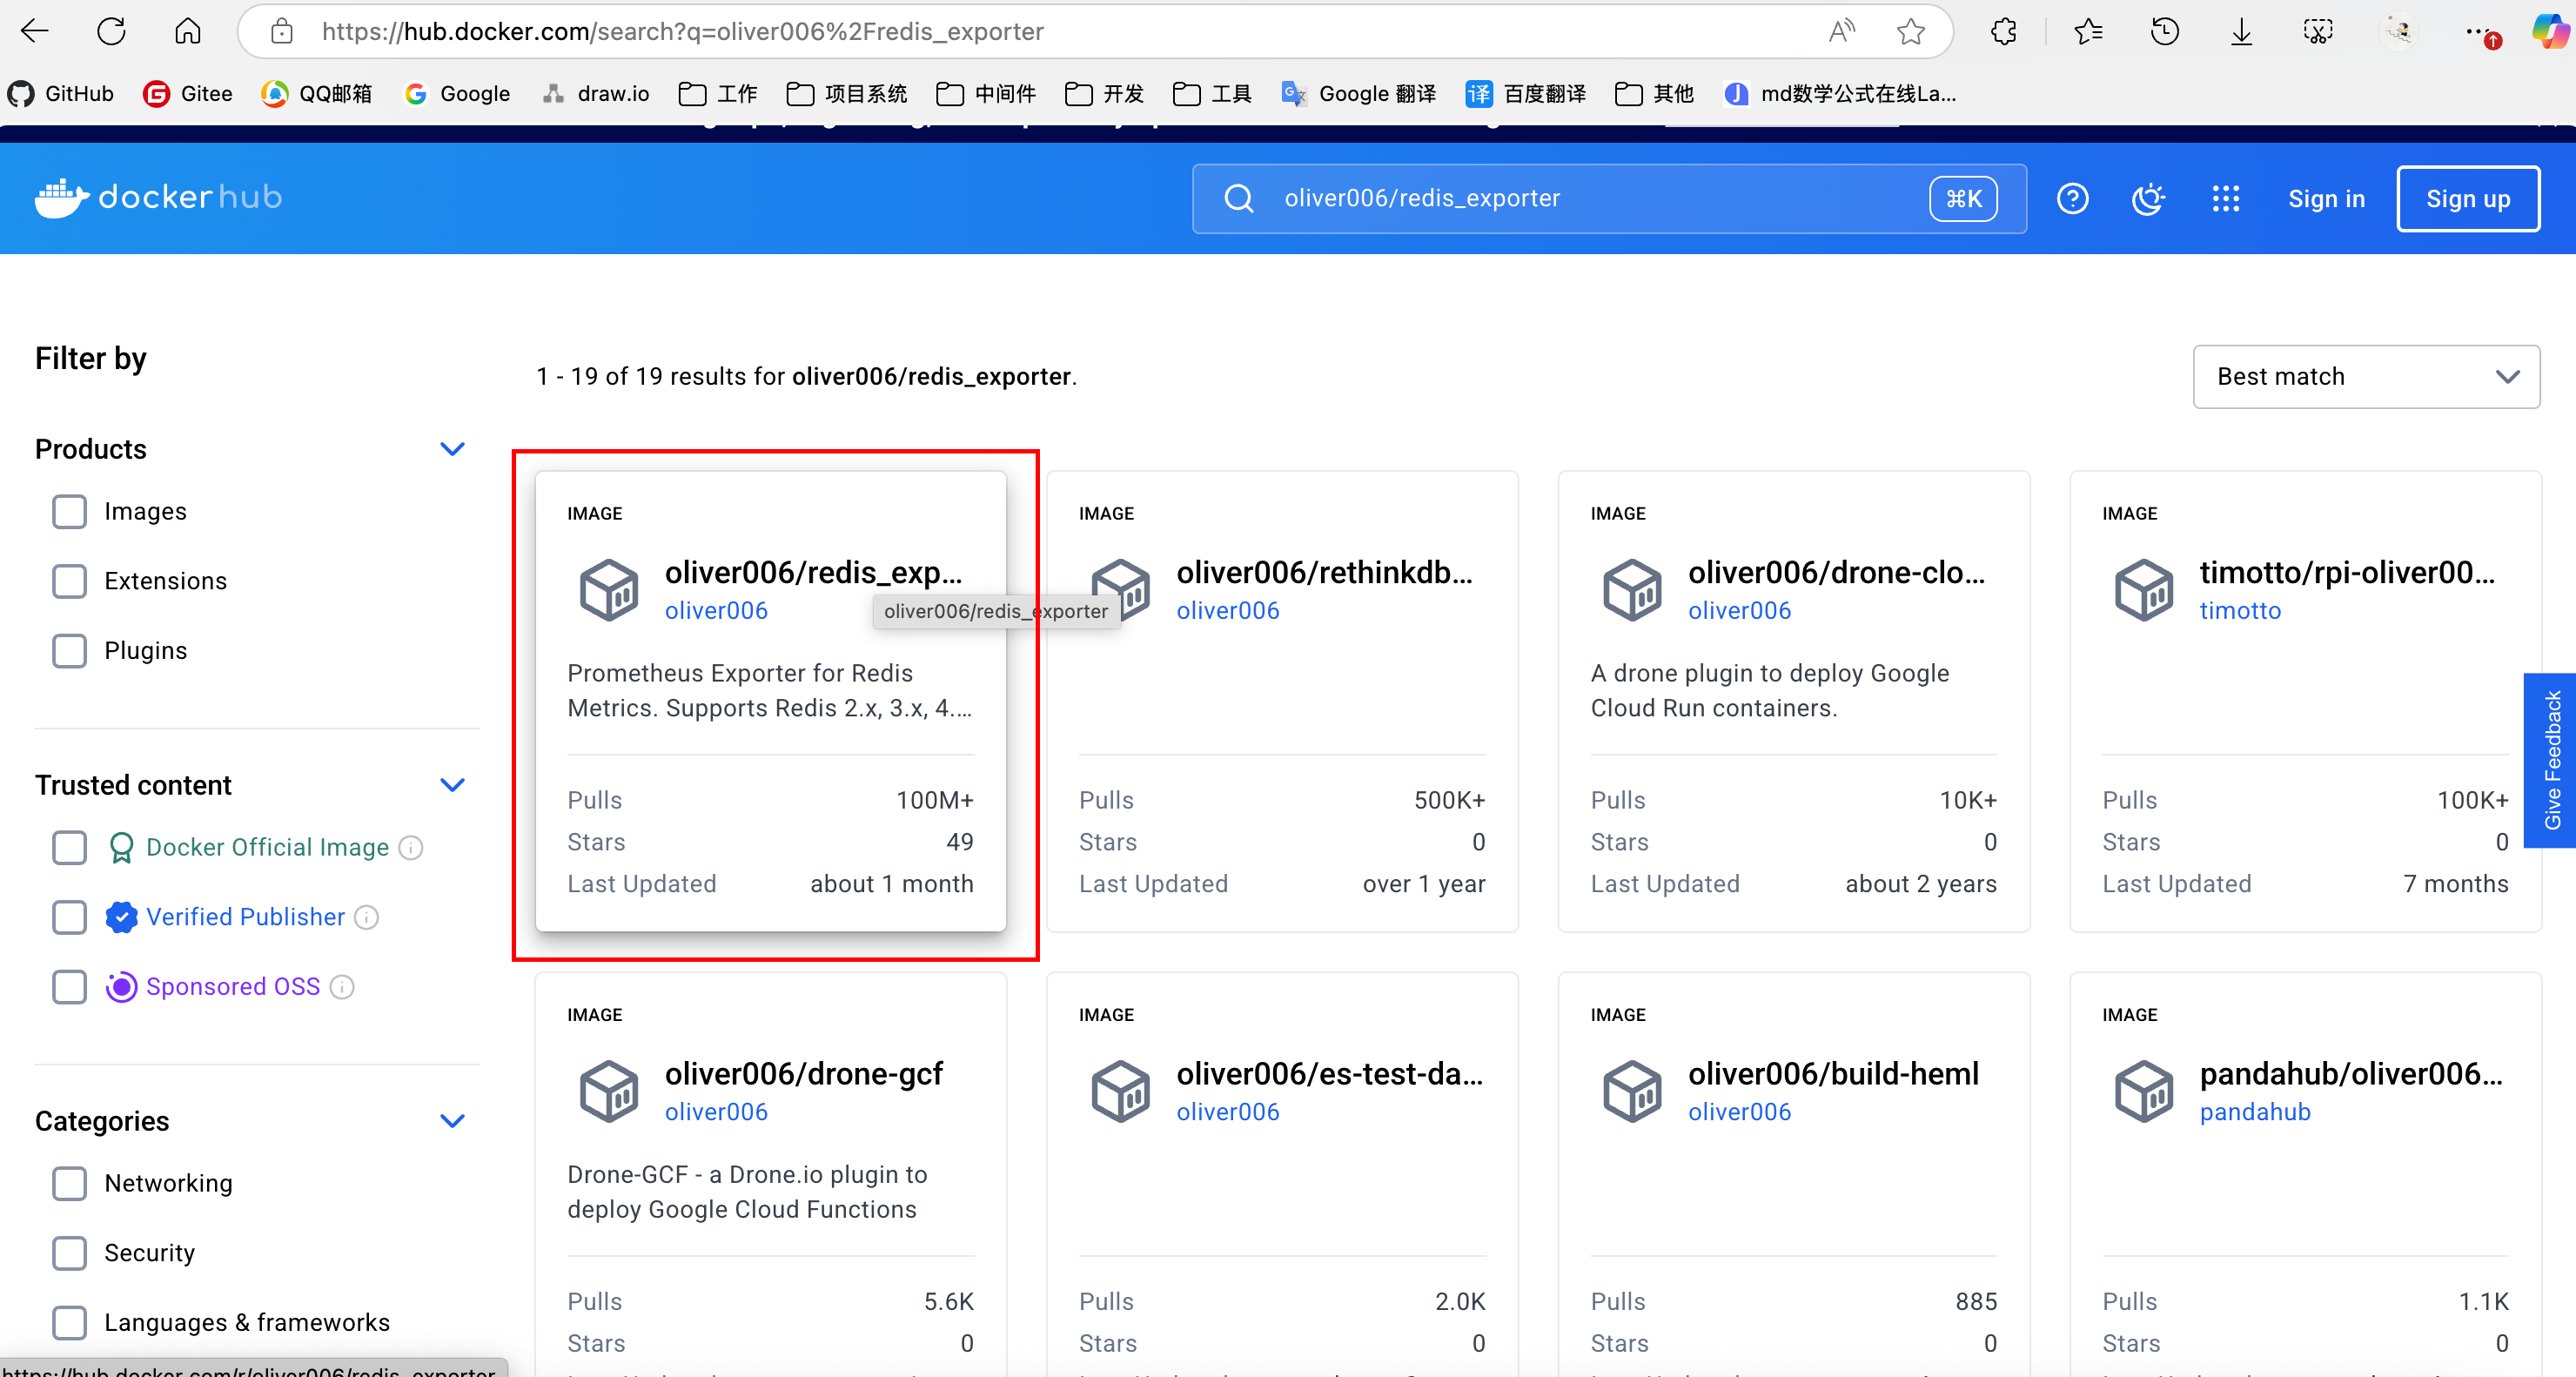The width and height of the screenshot is (2576, 1377).
Task: Open the timotto publisher link
Action: 2240,611
